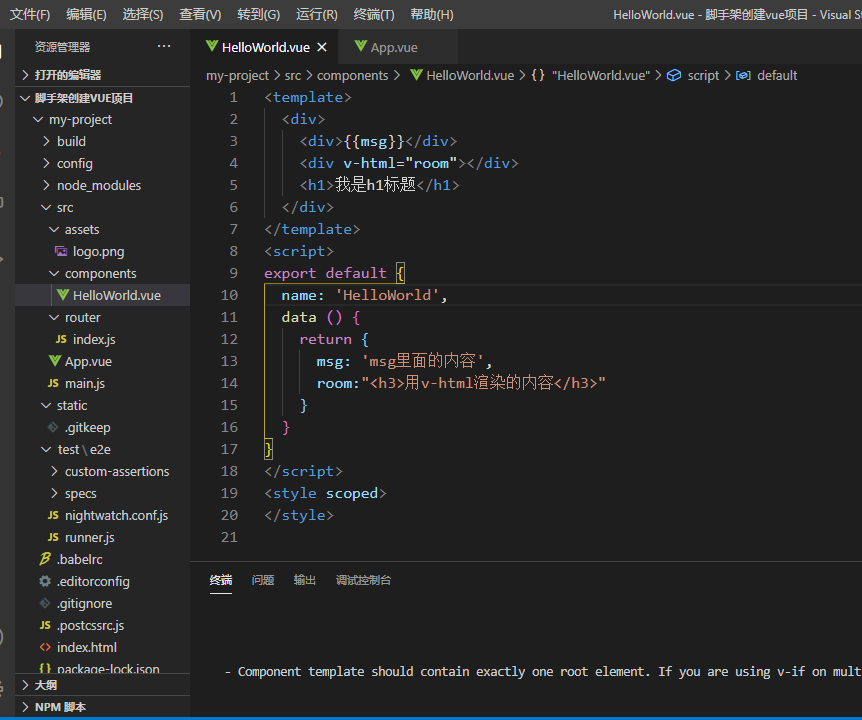The height and width of the screenshot is (720, 862).
Task: Click "room" attribute value on line 4
Action: [x=431, y=163]
